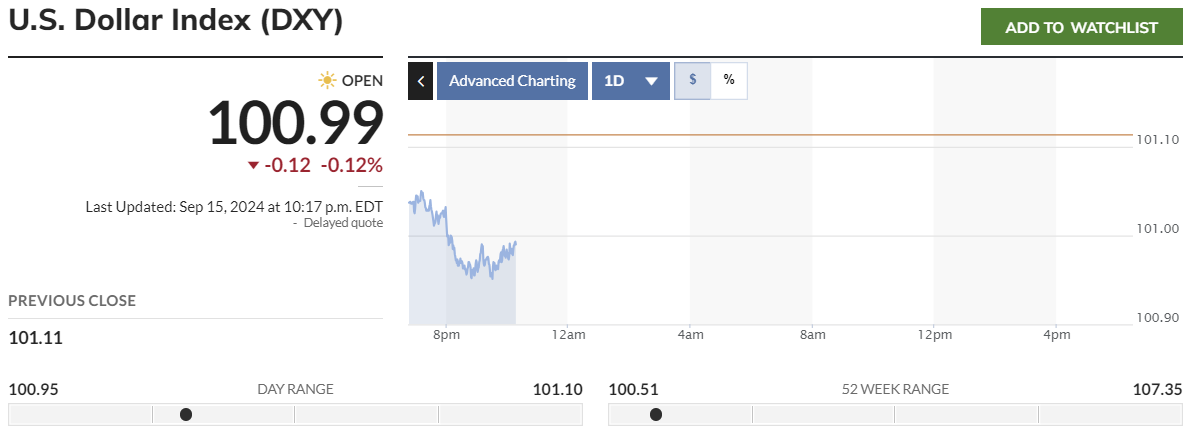The image size is (1190, 435).
Task: Open Advanced Charting
Action: tap(512, 81)
